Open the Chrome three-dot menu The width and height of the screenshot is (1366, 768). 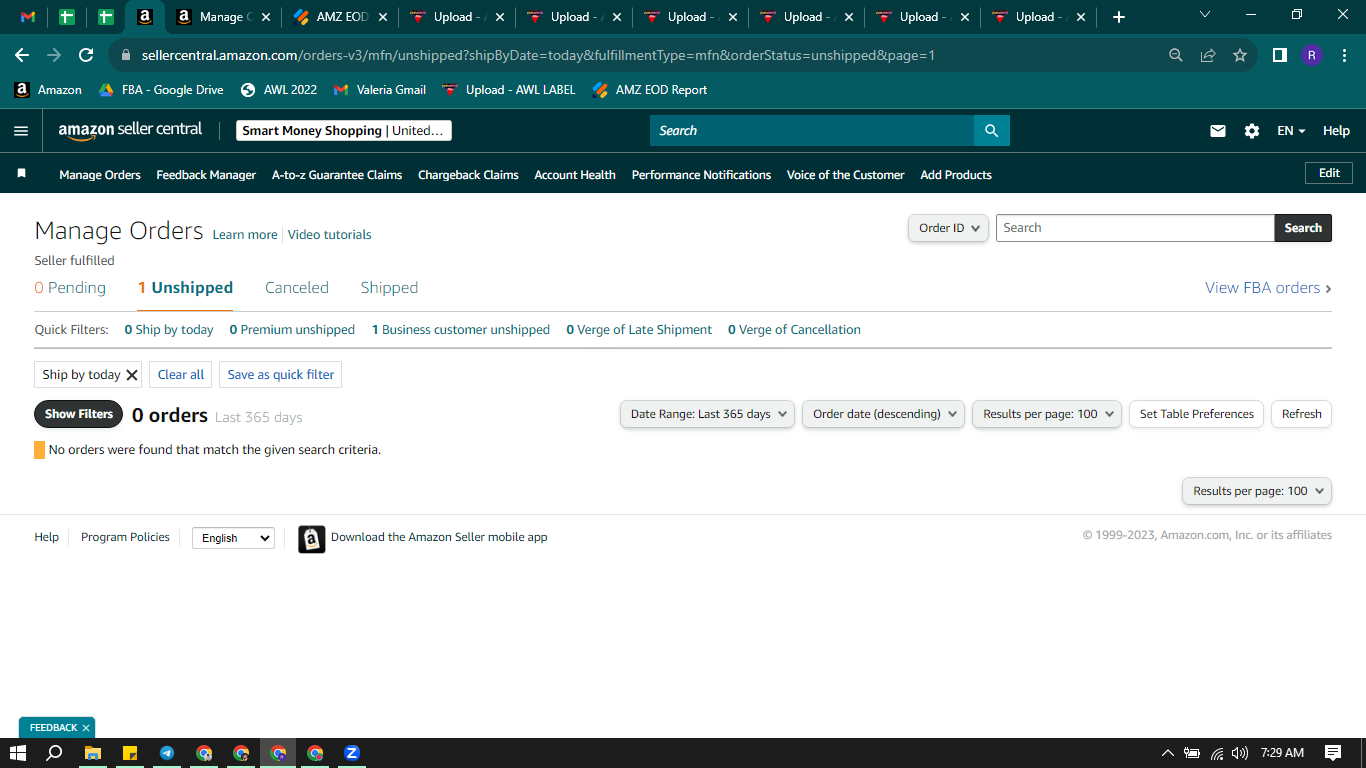coord(1344,55)
